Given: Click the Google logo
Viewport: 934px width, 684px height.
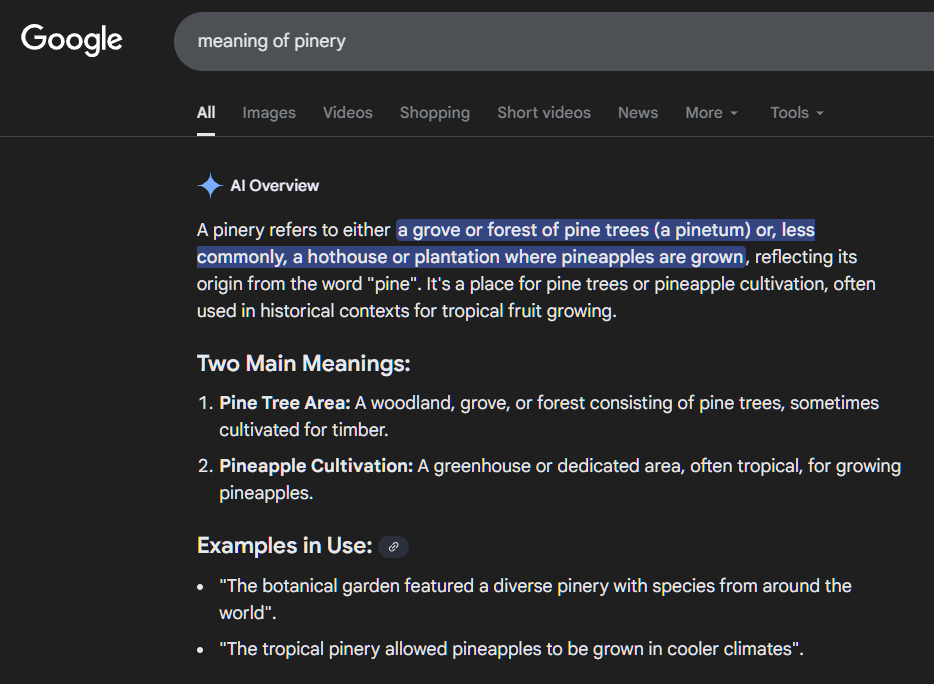Looking at the screenshot, I should click(x=72, y=40).
